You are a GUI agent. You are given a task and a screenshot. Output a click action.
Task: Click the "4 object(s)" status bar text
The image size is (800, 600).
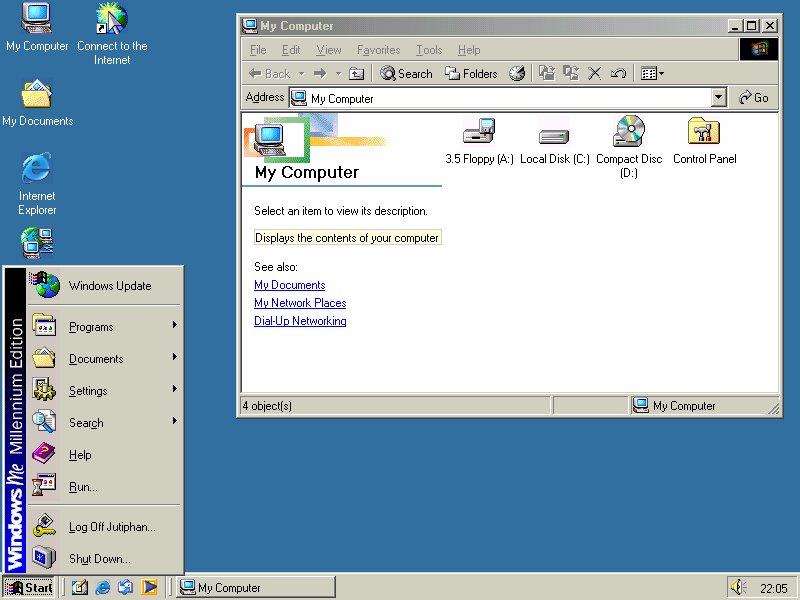tap(267, 406)
